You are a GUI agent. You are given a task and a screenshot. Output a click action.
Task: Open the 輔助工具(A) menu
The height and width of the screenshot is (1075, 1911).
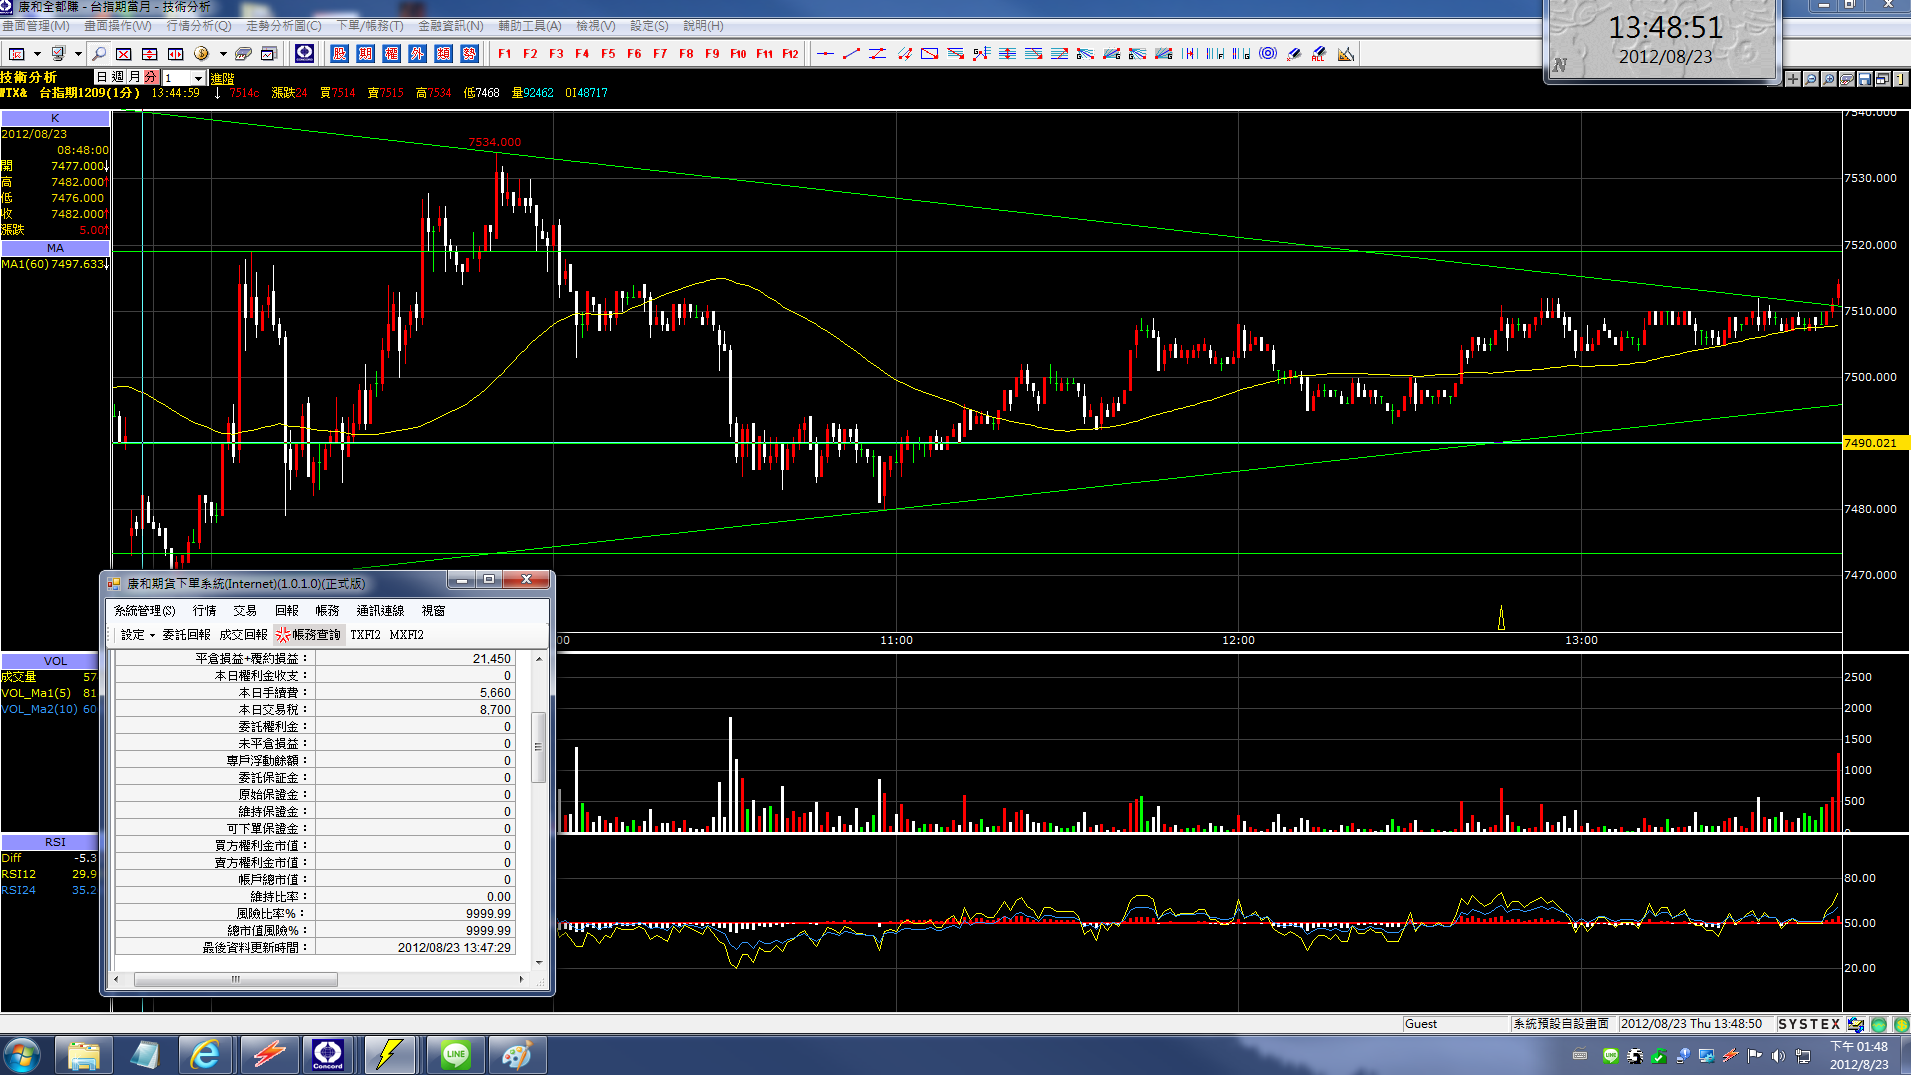(x=530, y=26)
